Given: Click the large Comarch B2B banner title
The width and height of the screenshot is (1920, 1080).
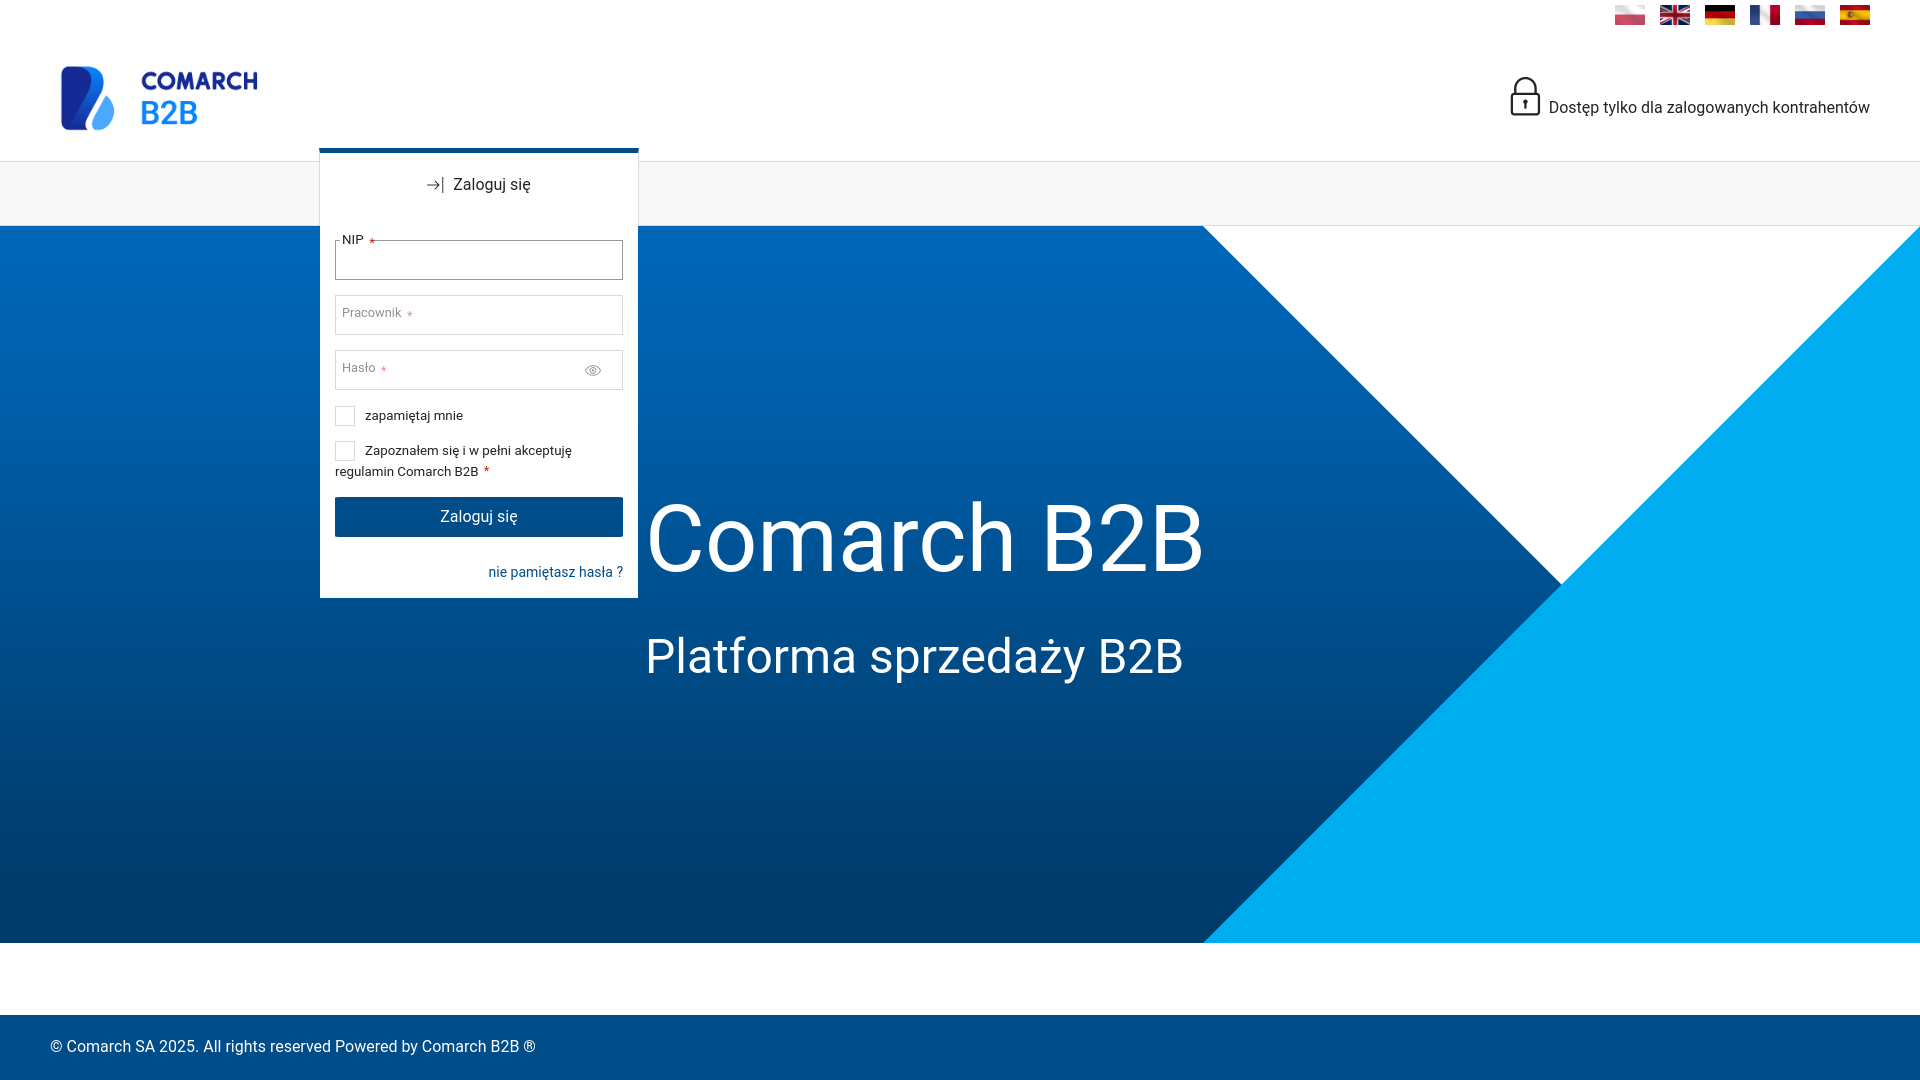Looking at the screenshot, I should tap(925, 538).
